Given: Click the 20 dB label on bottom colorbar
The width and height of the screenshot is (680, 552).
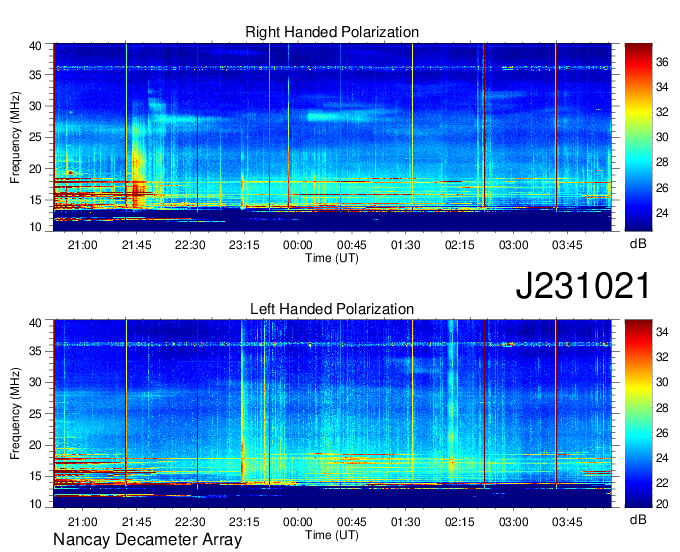Looking at the screenshot, I should (662, 504).
